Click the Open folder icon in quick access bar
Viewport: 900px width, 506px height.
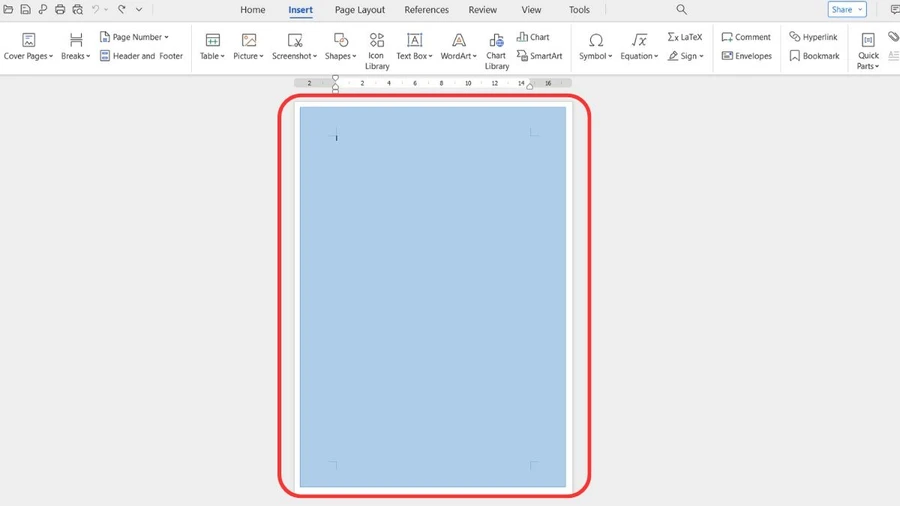[x=8, y=9]
